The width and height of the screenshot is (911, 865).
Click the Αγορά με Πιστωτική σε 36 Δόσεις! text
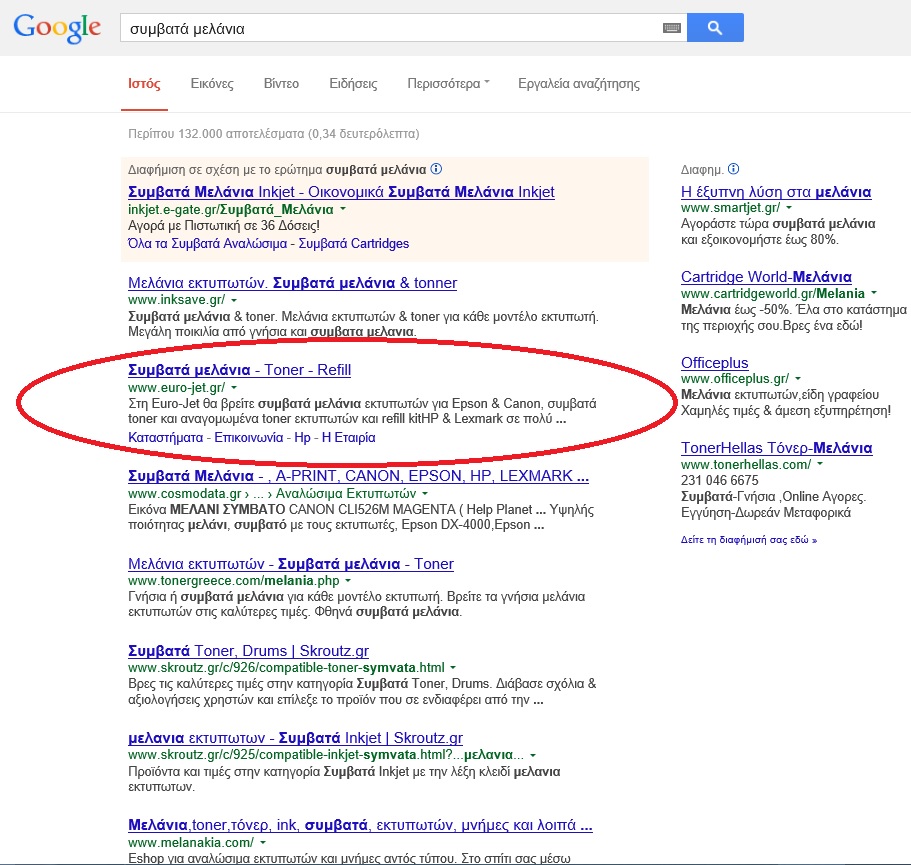[x=224, y=225]
